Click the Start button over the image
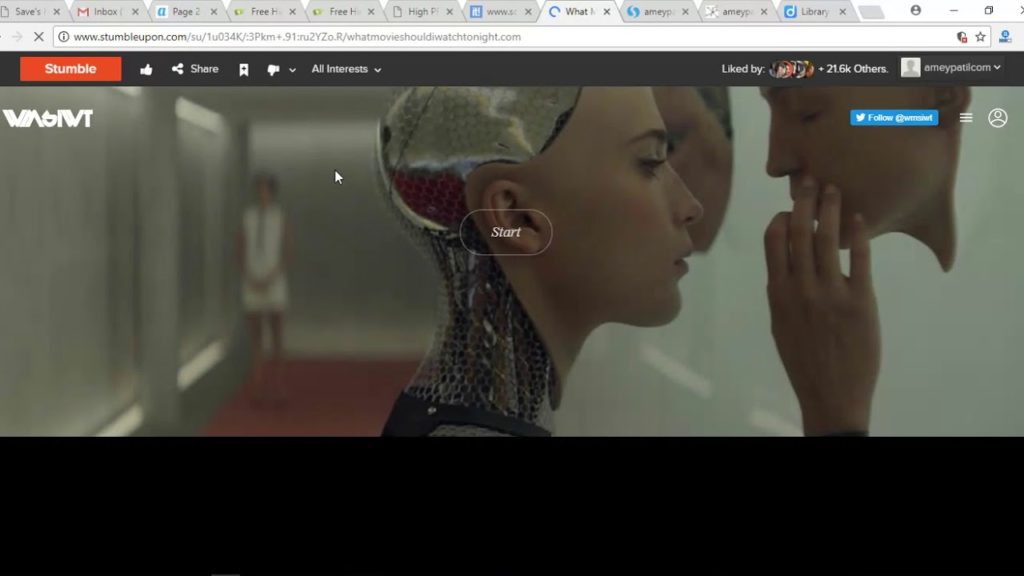 pyautogui.click(x=506, y=232)
